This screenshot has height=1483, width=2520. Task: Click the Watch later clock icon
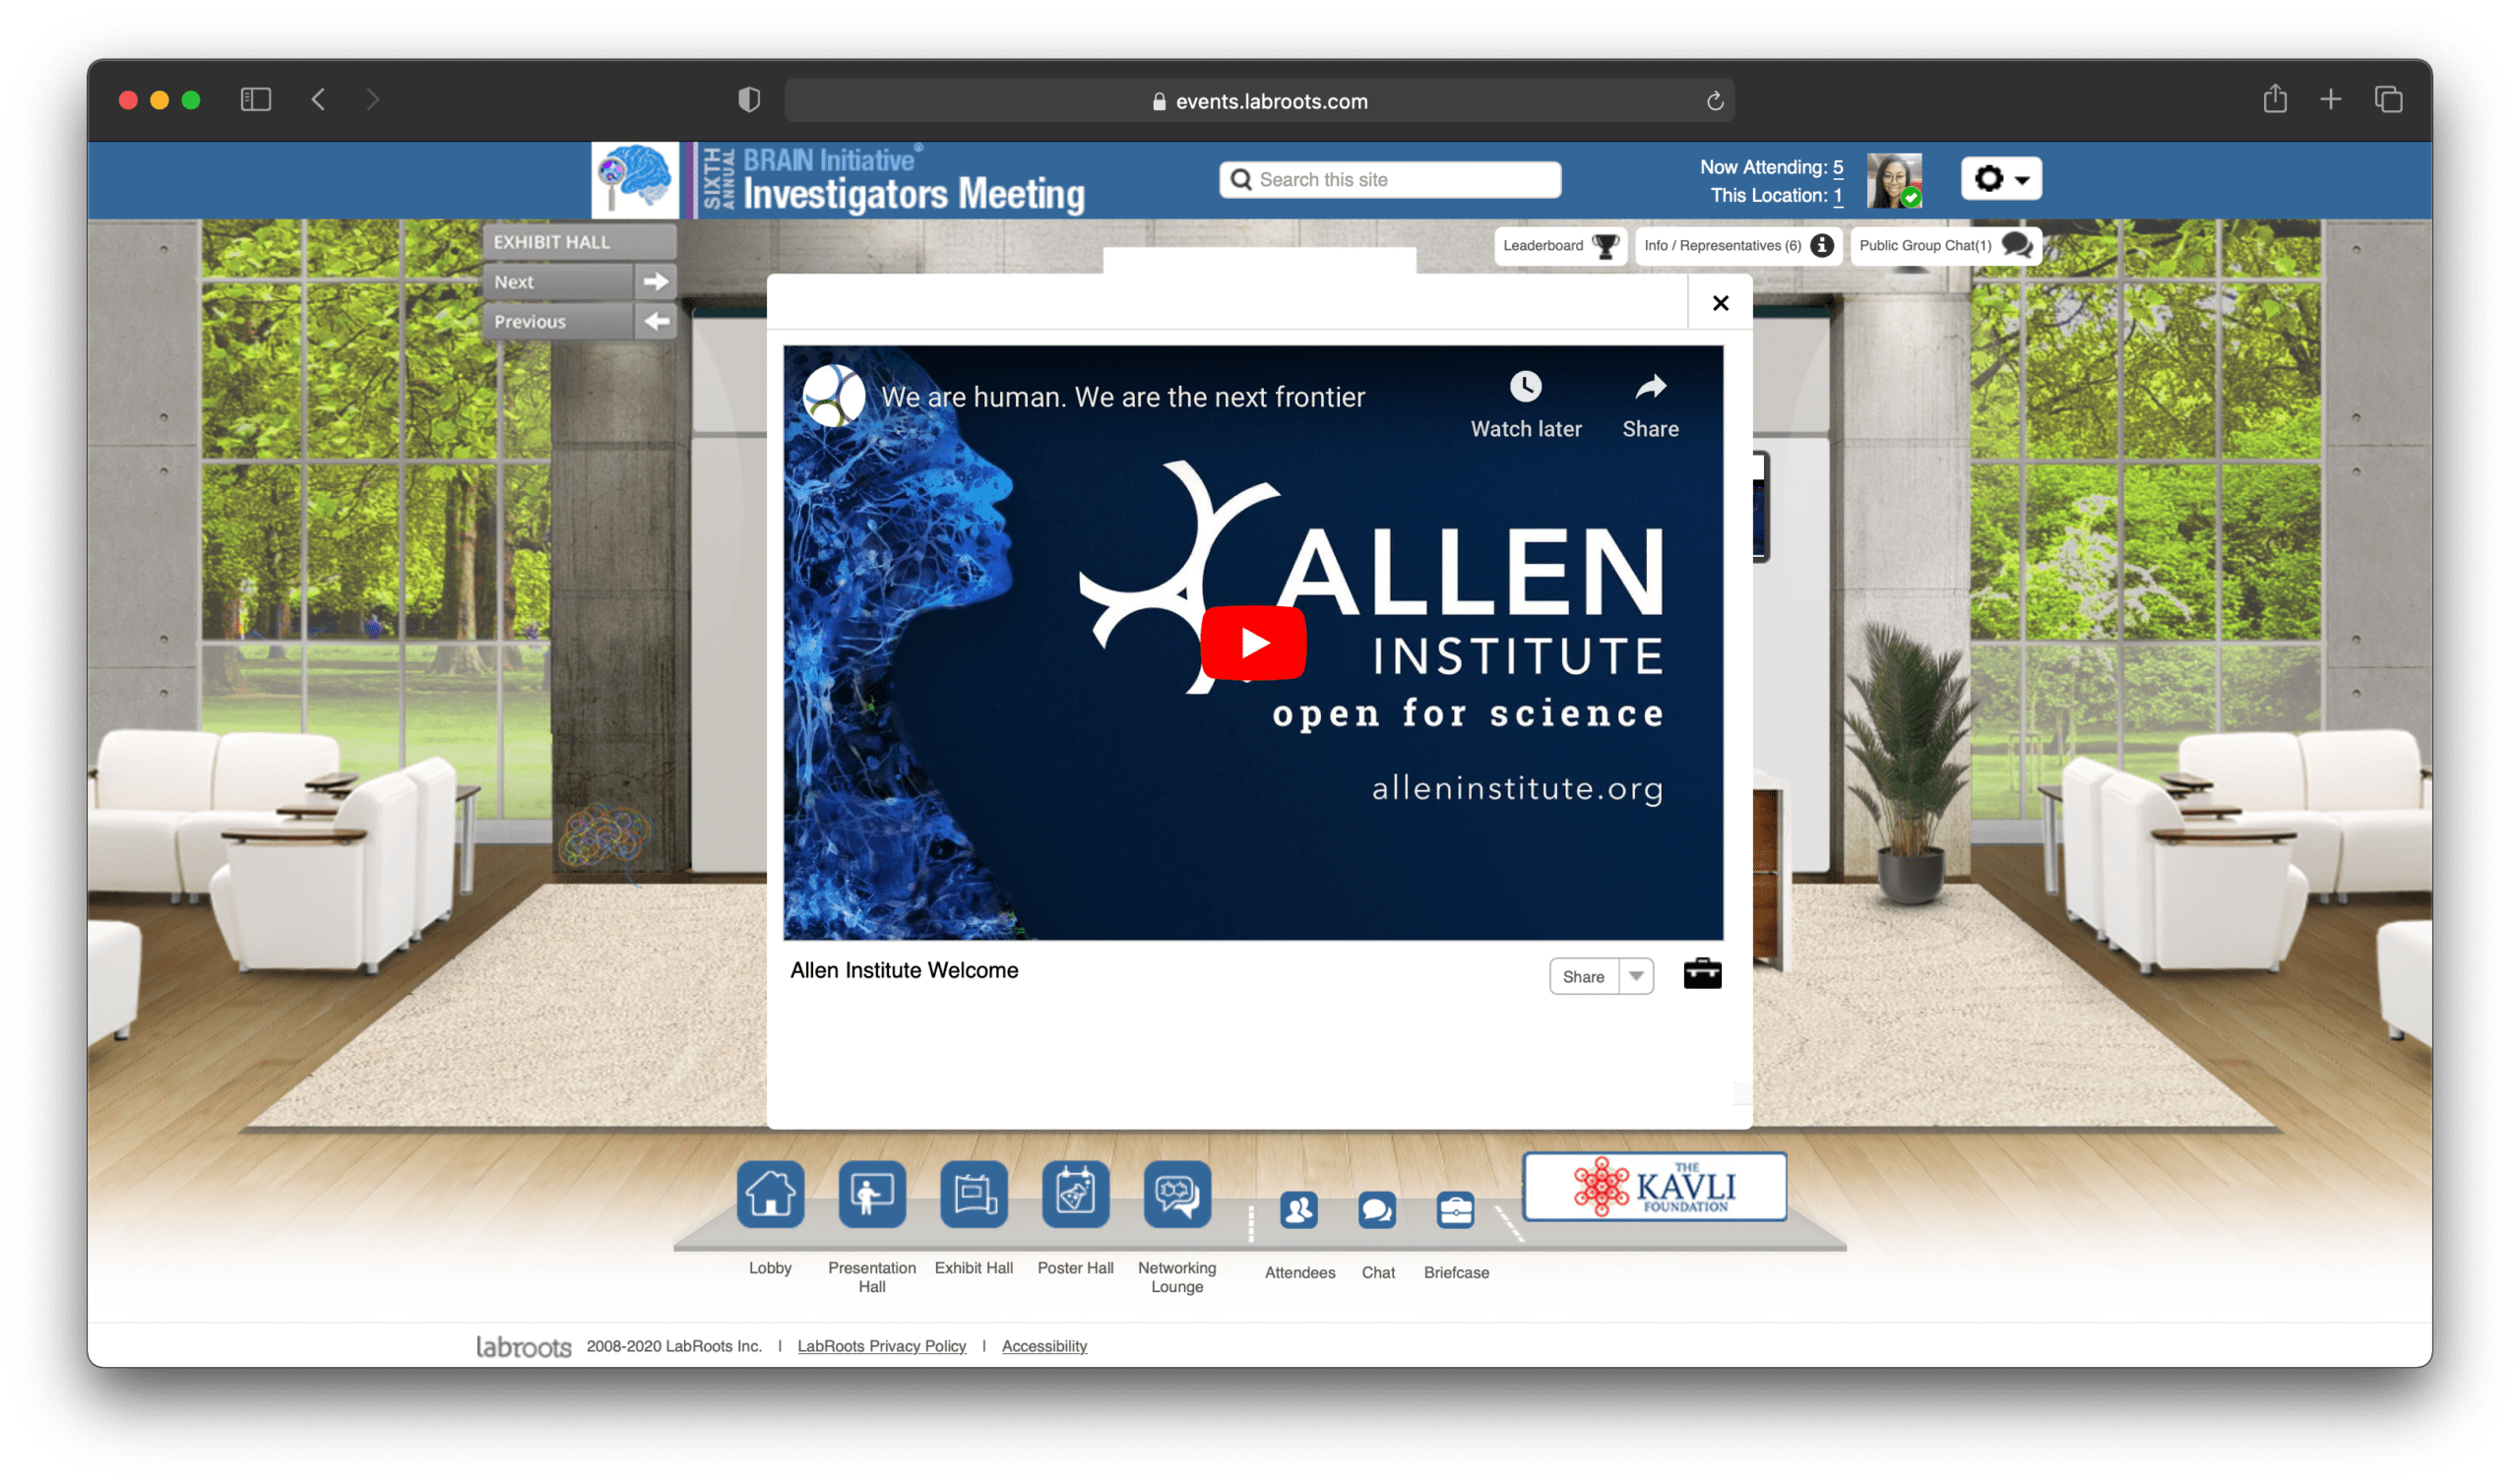click(x=1525, y=387)
